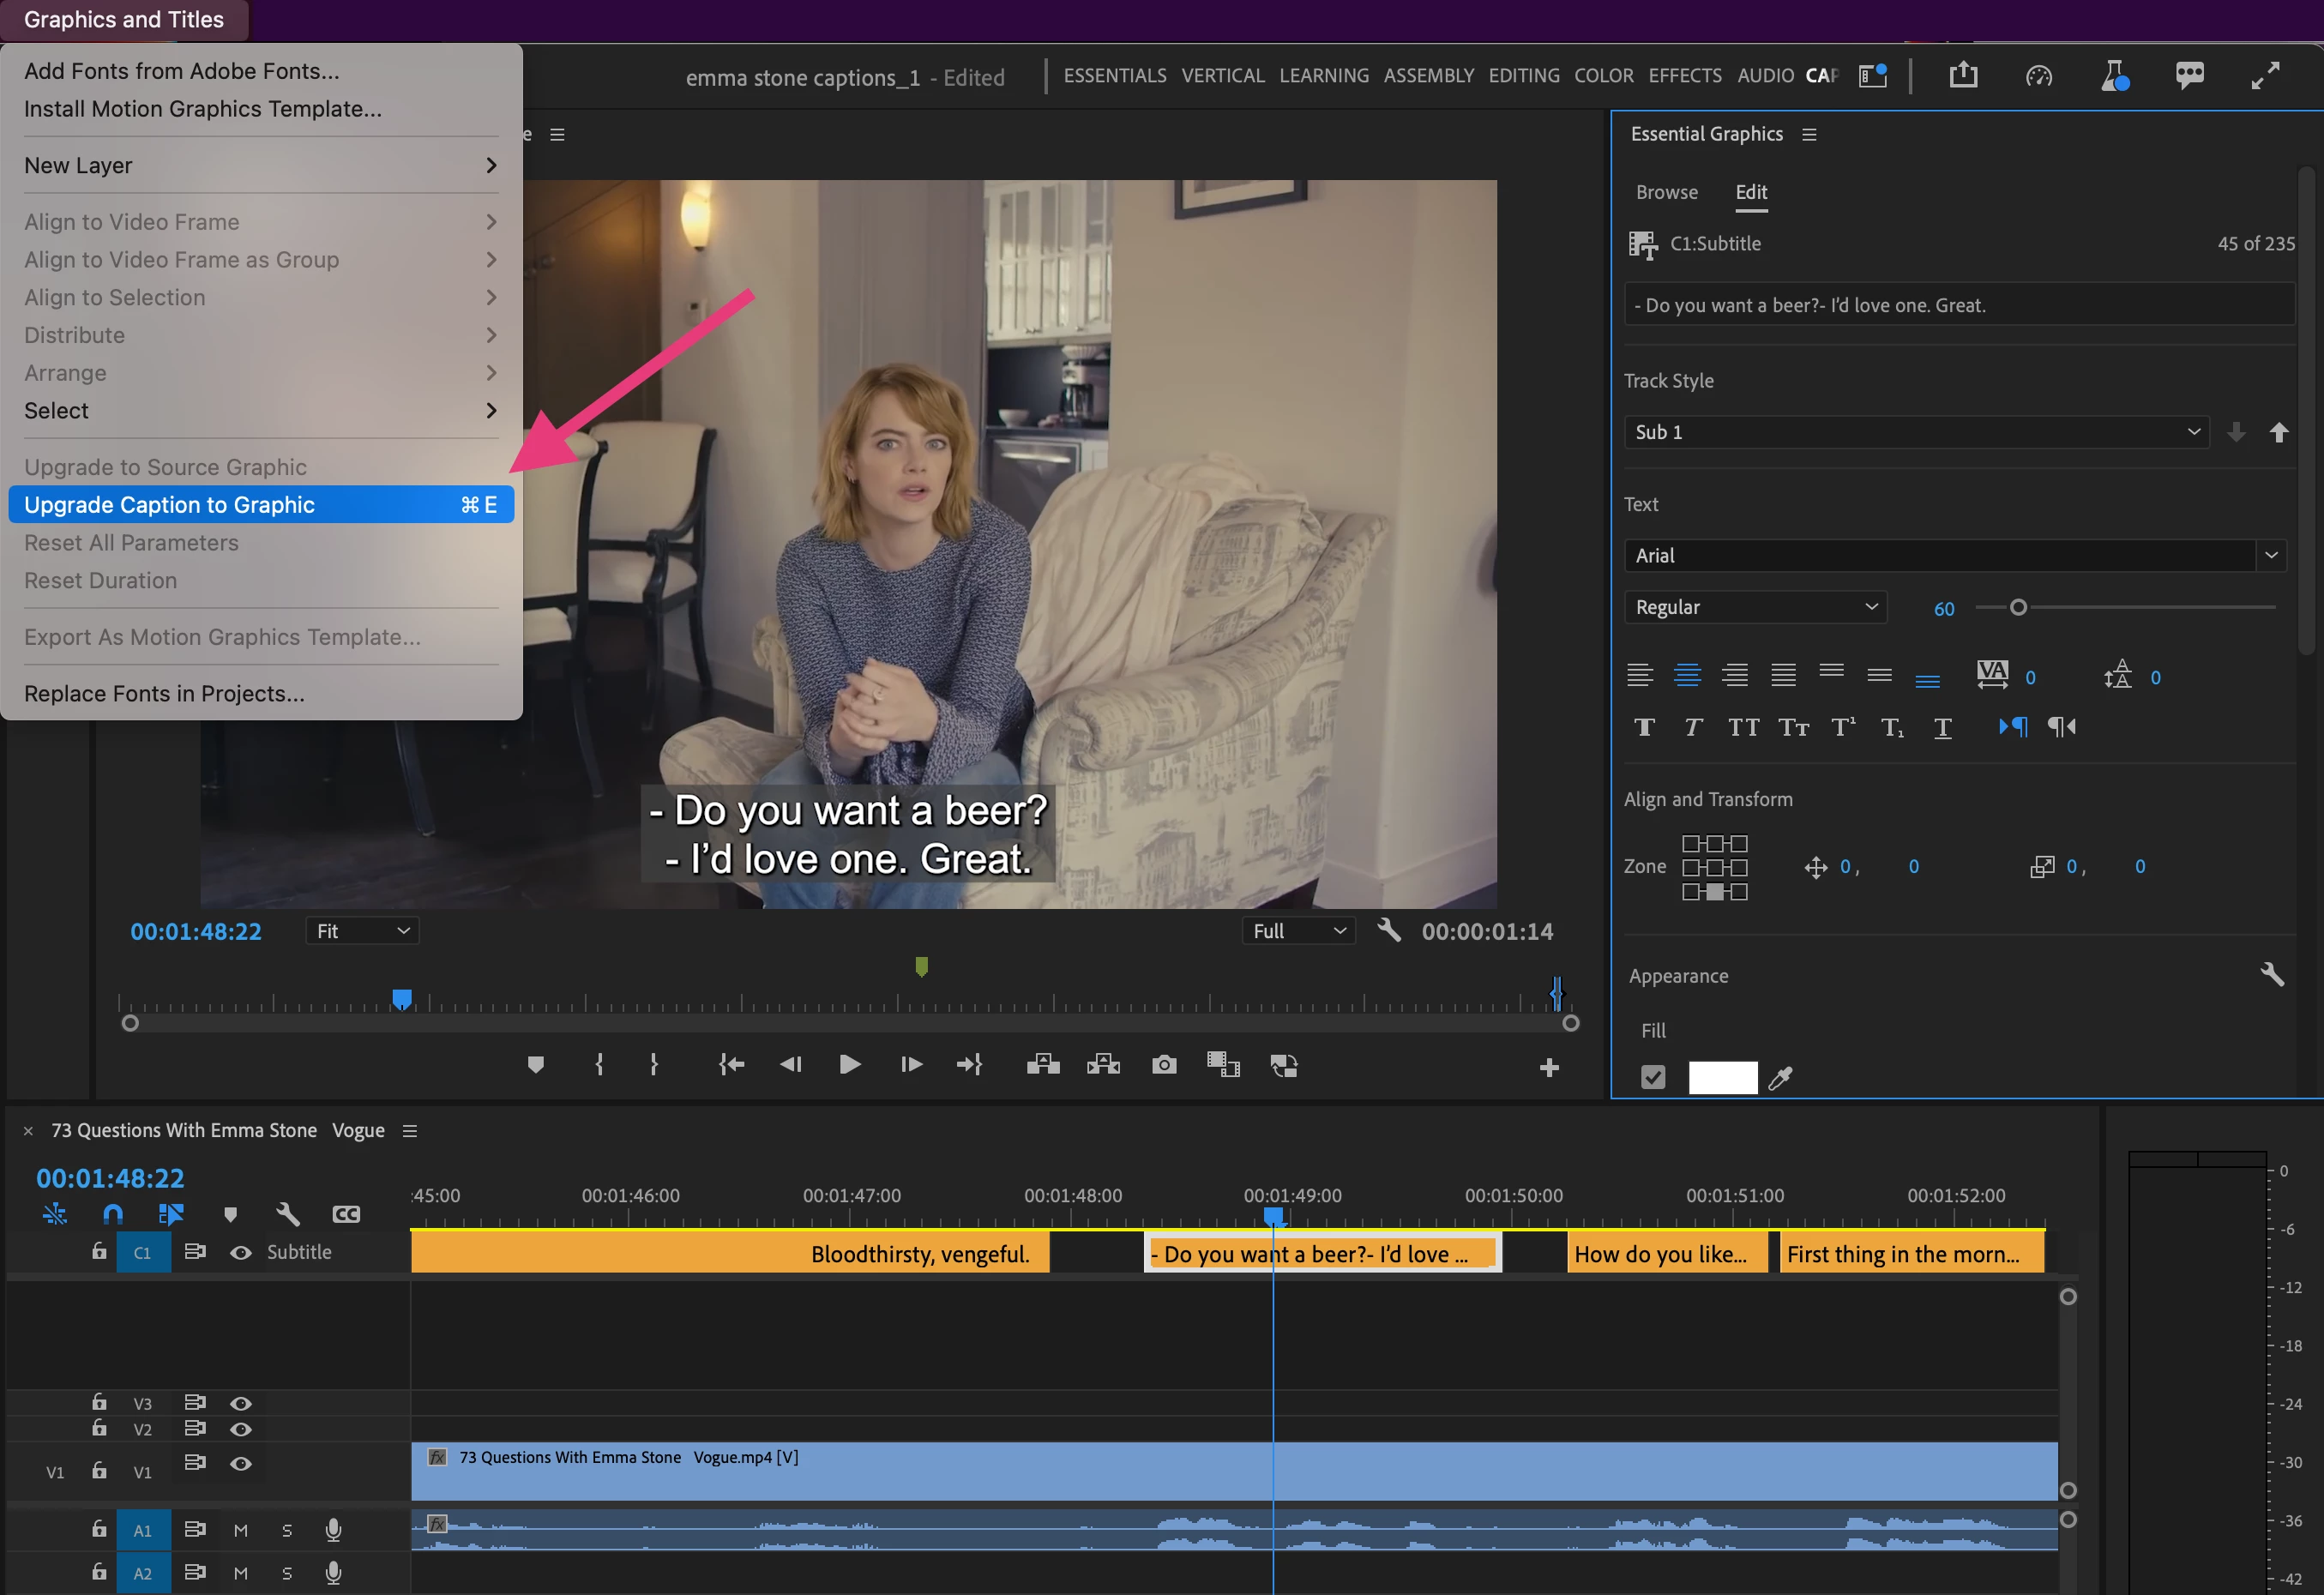This screenshot has height=1595, width=2324.
Task: Click the Faux Bold text style icon
Action: [1644, 727]
